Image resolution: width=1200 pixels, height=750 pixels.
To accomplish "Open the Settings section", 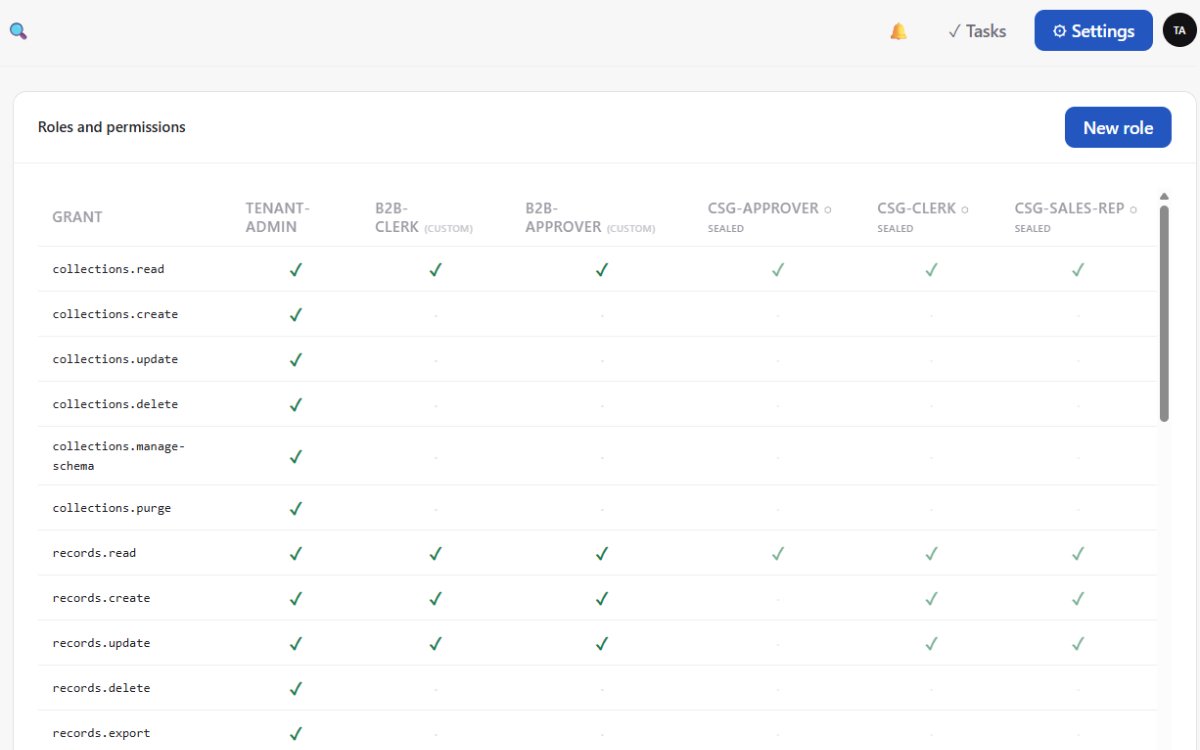I will point(1093,31).
